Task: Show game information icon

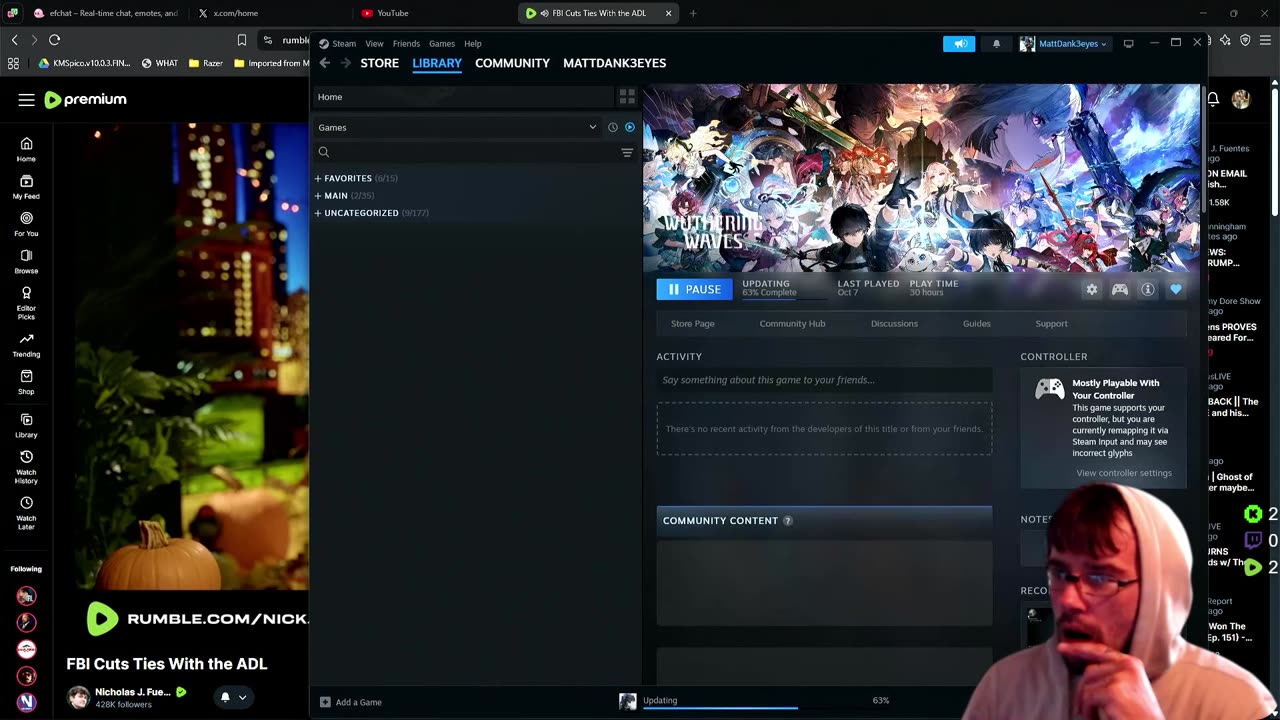Action: [1148, 289]
